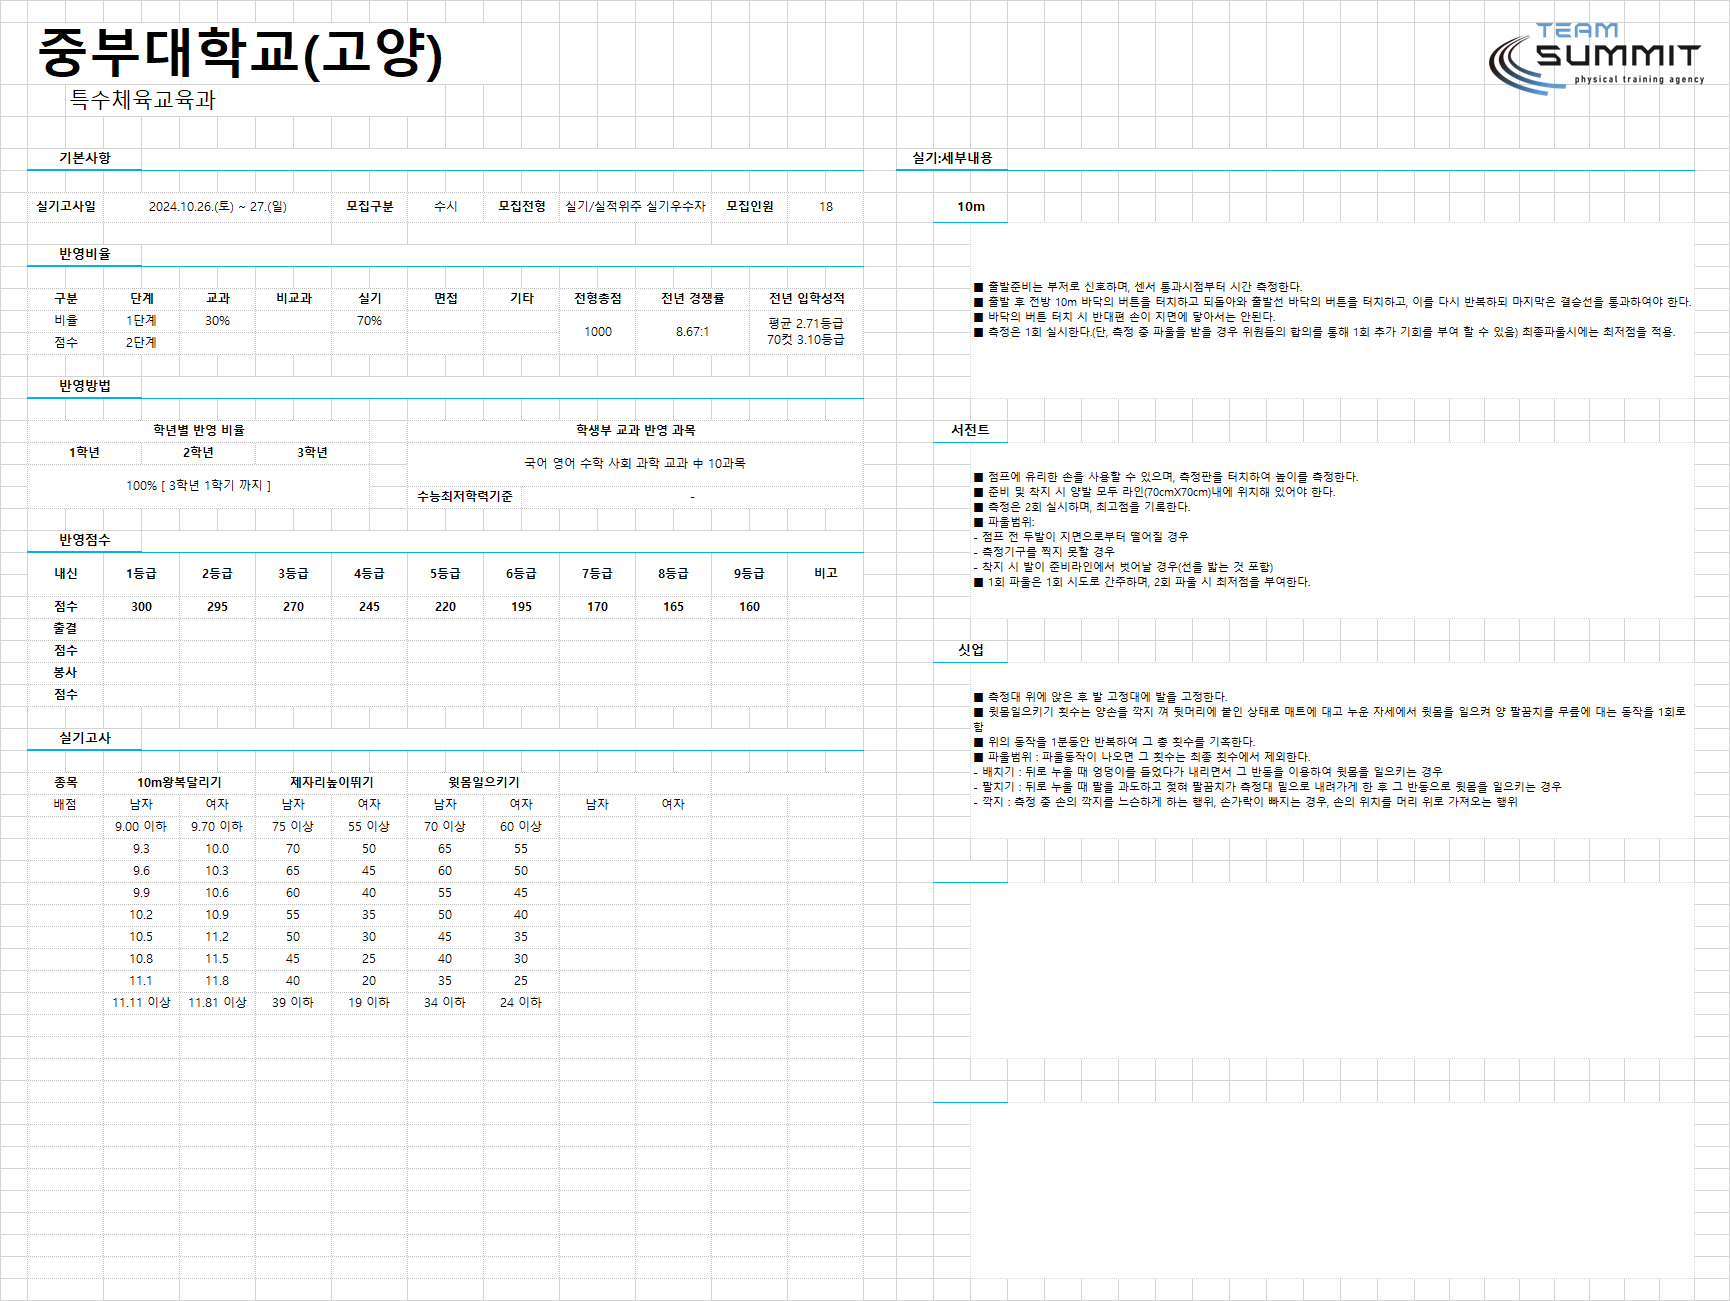The image size is (1730, 1301).
Task: Click the 전년 경쟁률 8.67:1 cell
Action: coord(692,331)
